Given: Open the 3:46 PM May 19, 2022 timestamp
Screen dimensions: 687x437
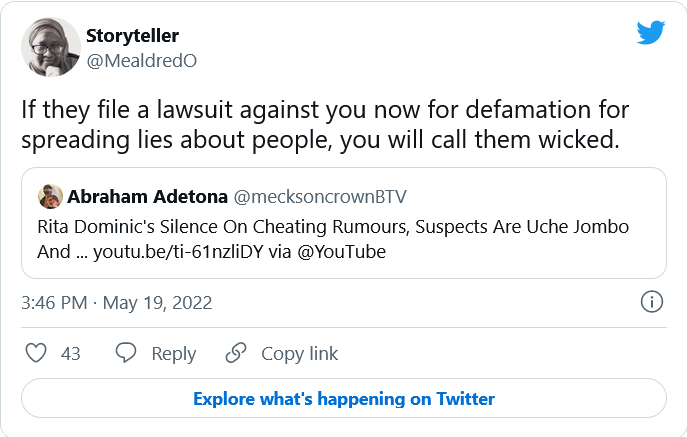Looking at the screenshot, I should click(x=117, y=302).
